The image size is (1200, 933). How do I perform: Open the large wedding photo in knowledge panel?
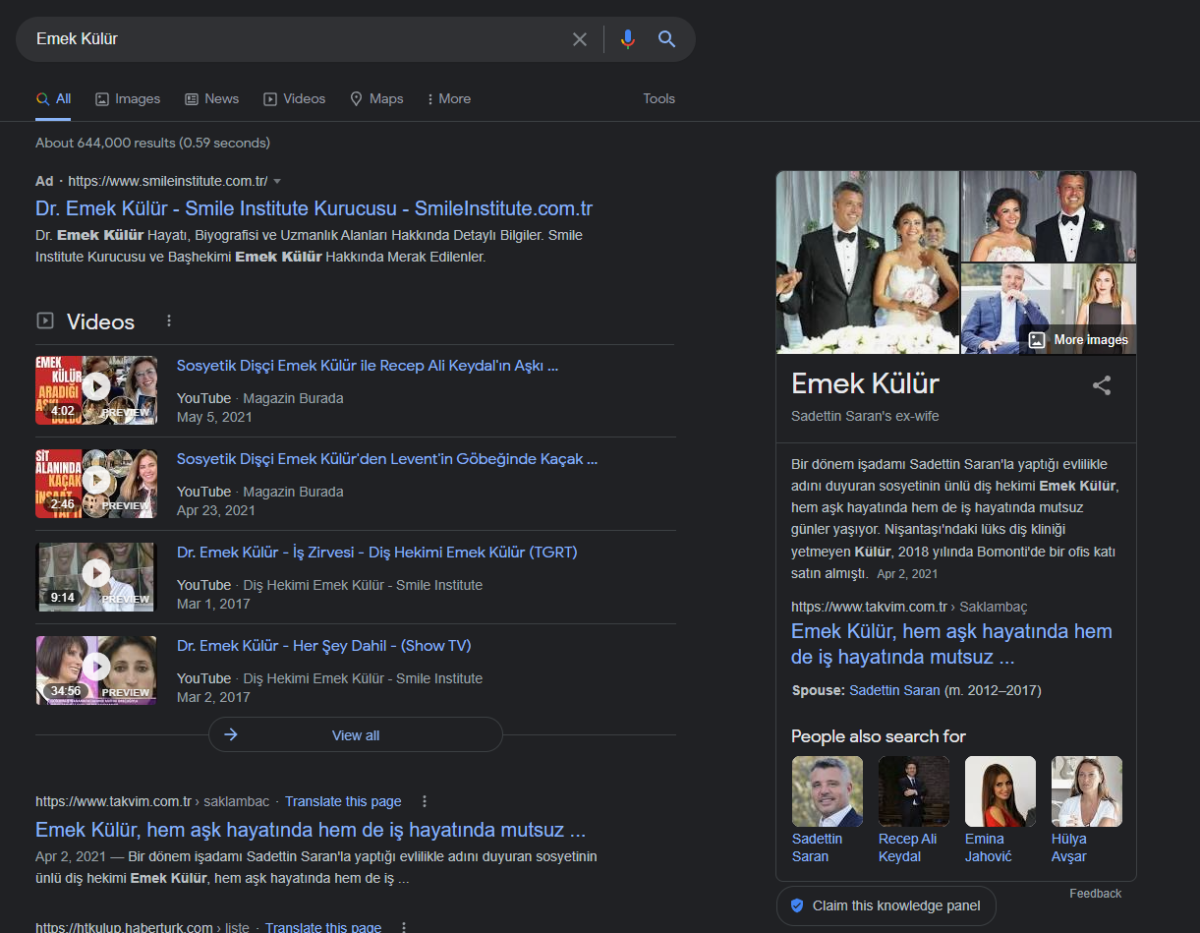click(868, 262)
